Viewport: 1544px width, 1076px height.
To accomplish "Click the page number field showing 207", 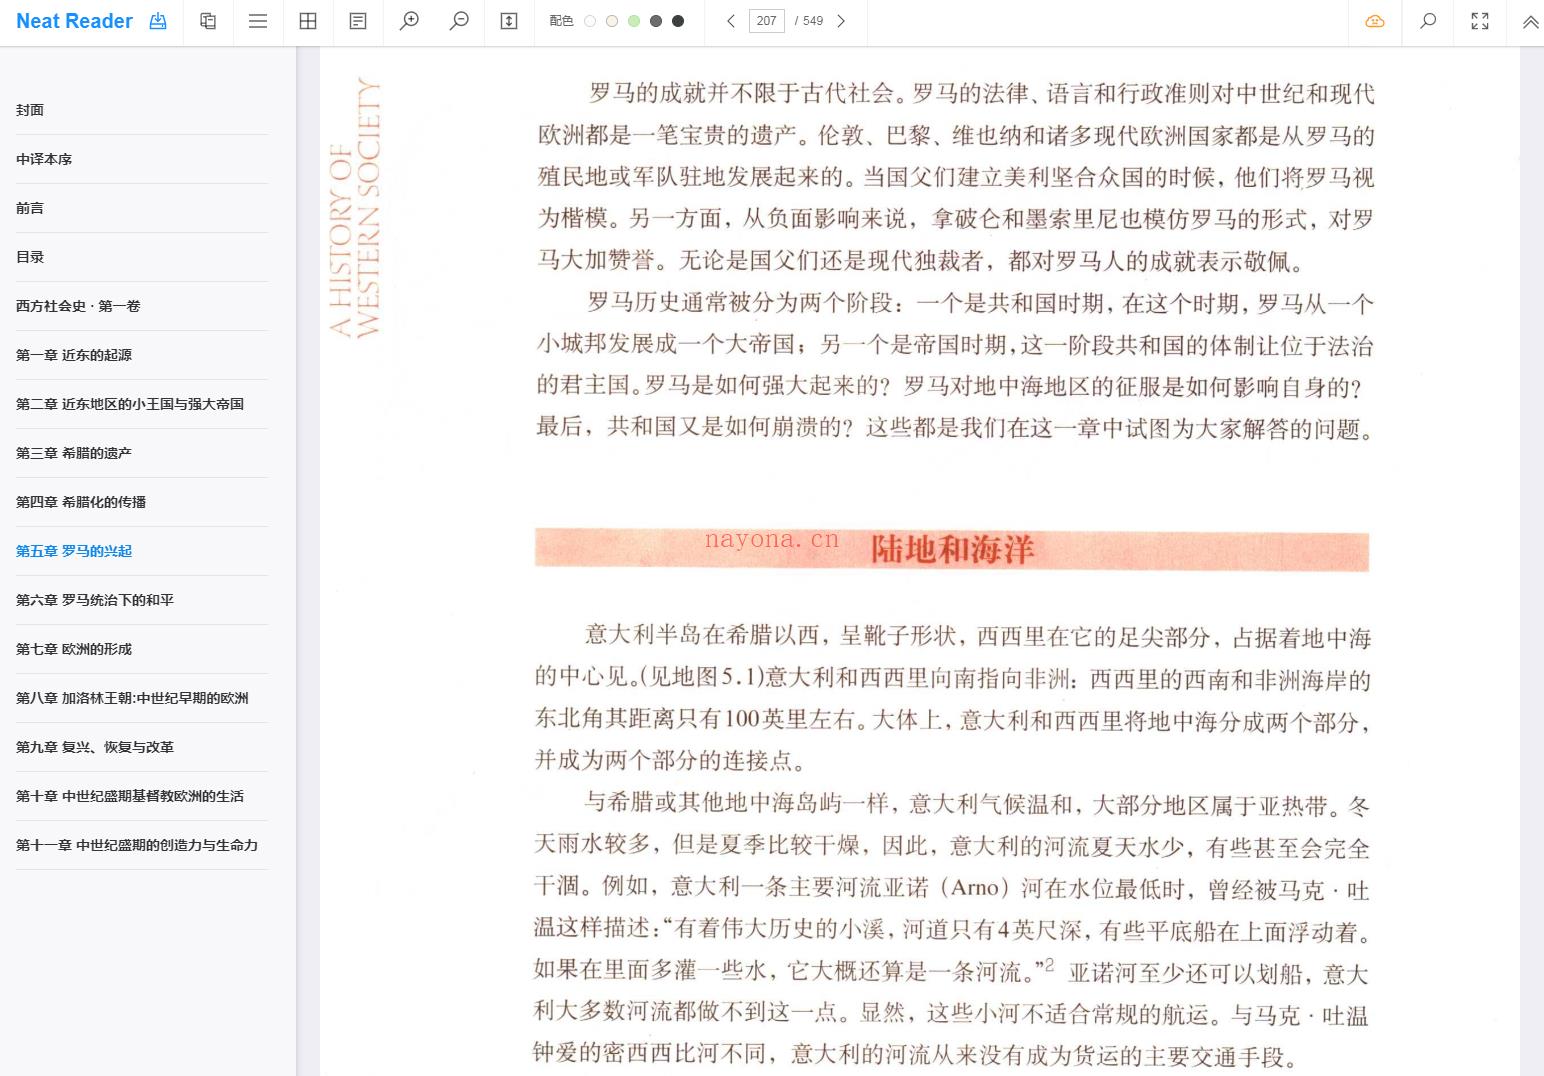I will (x=767, y=21).
